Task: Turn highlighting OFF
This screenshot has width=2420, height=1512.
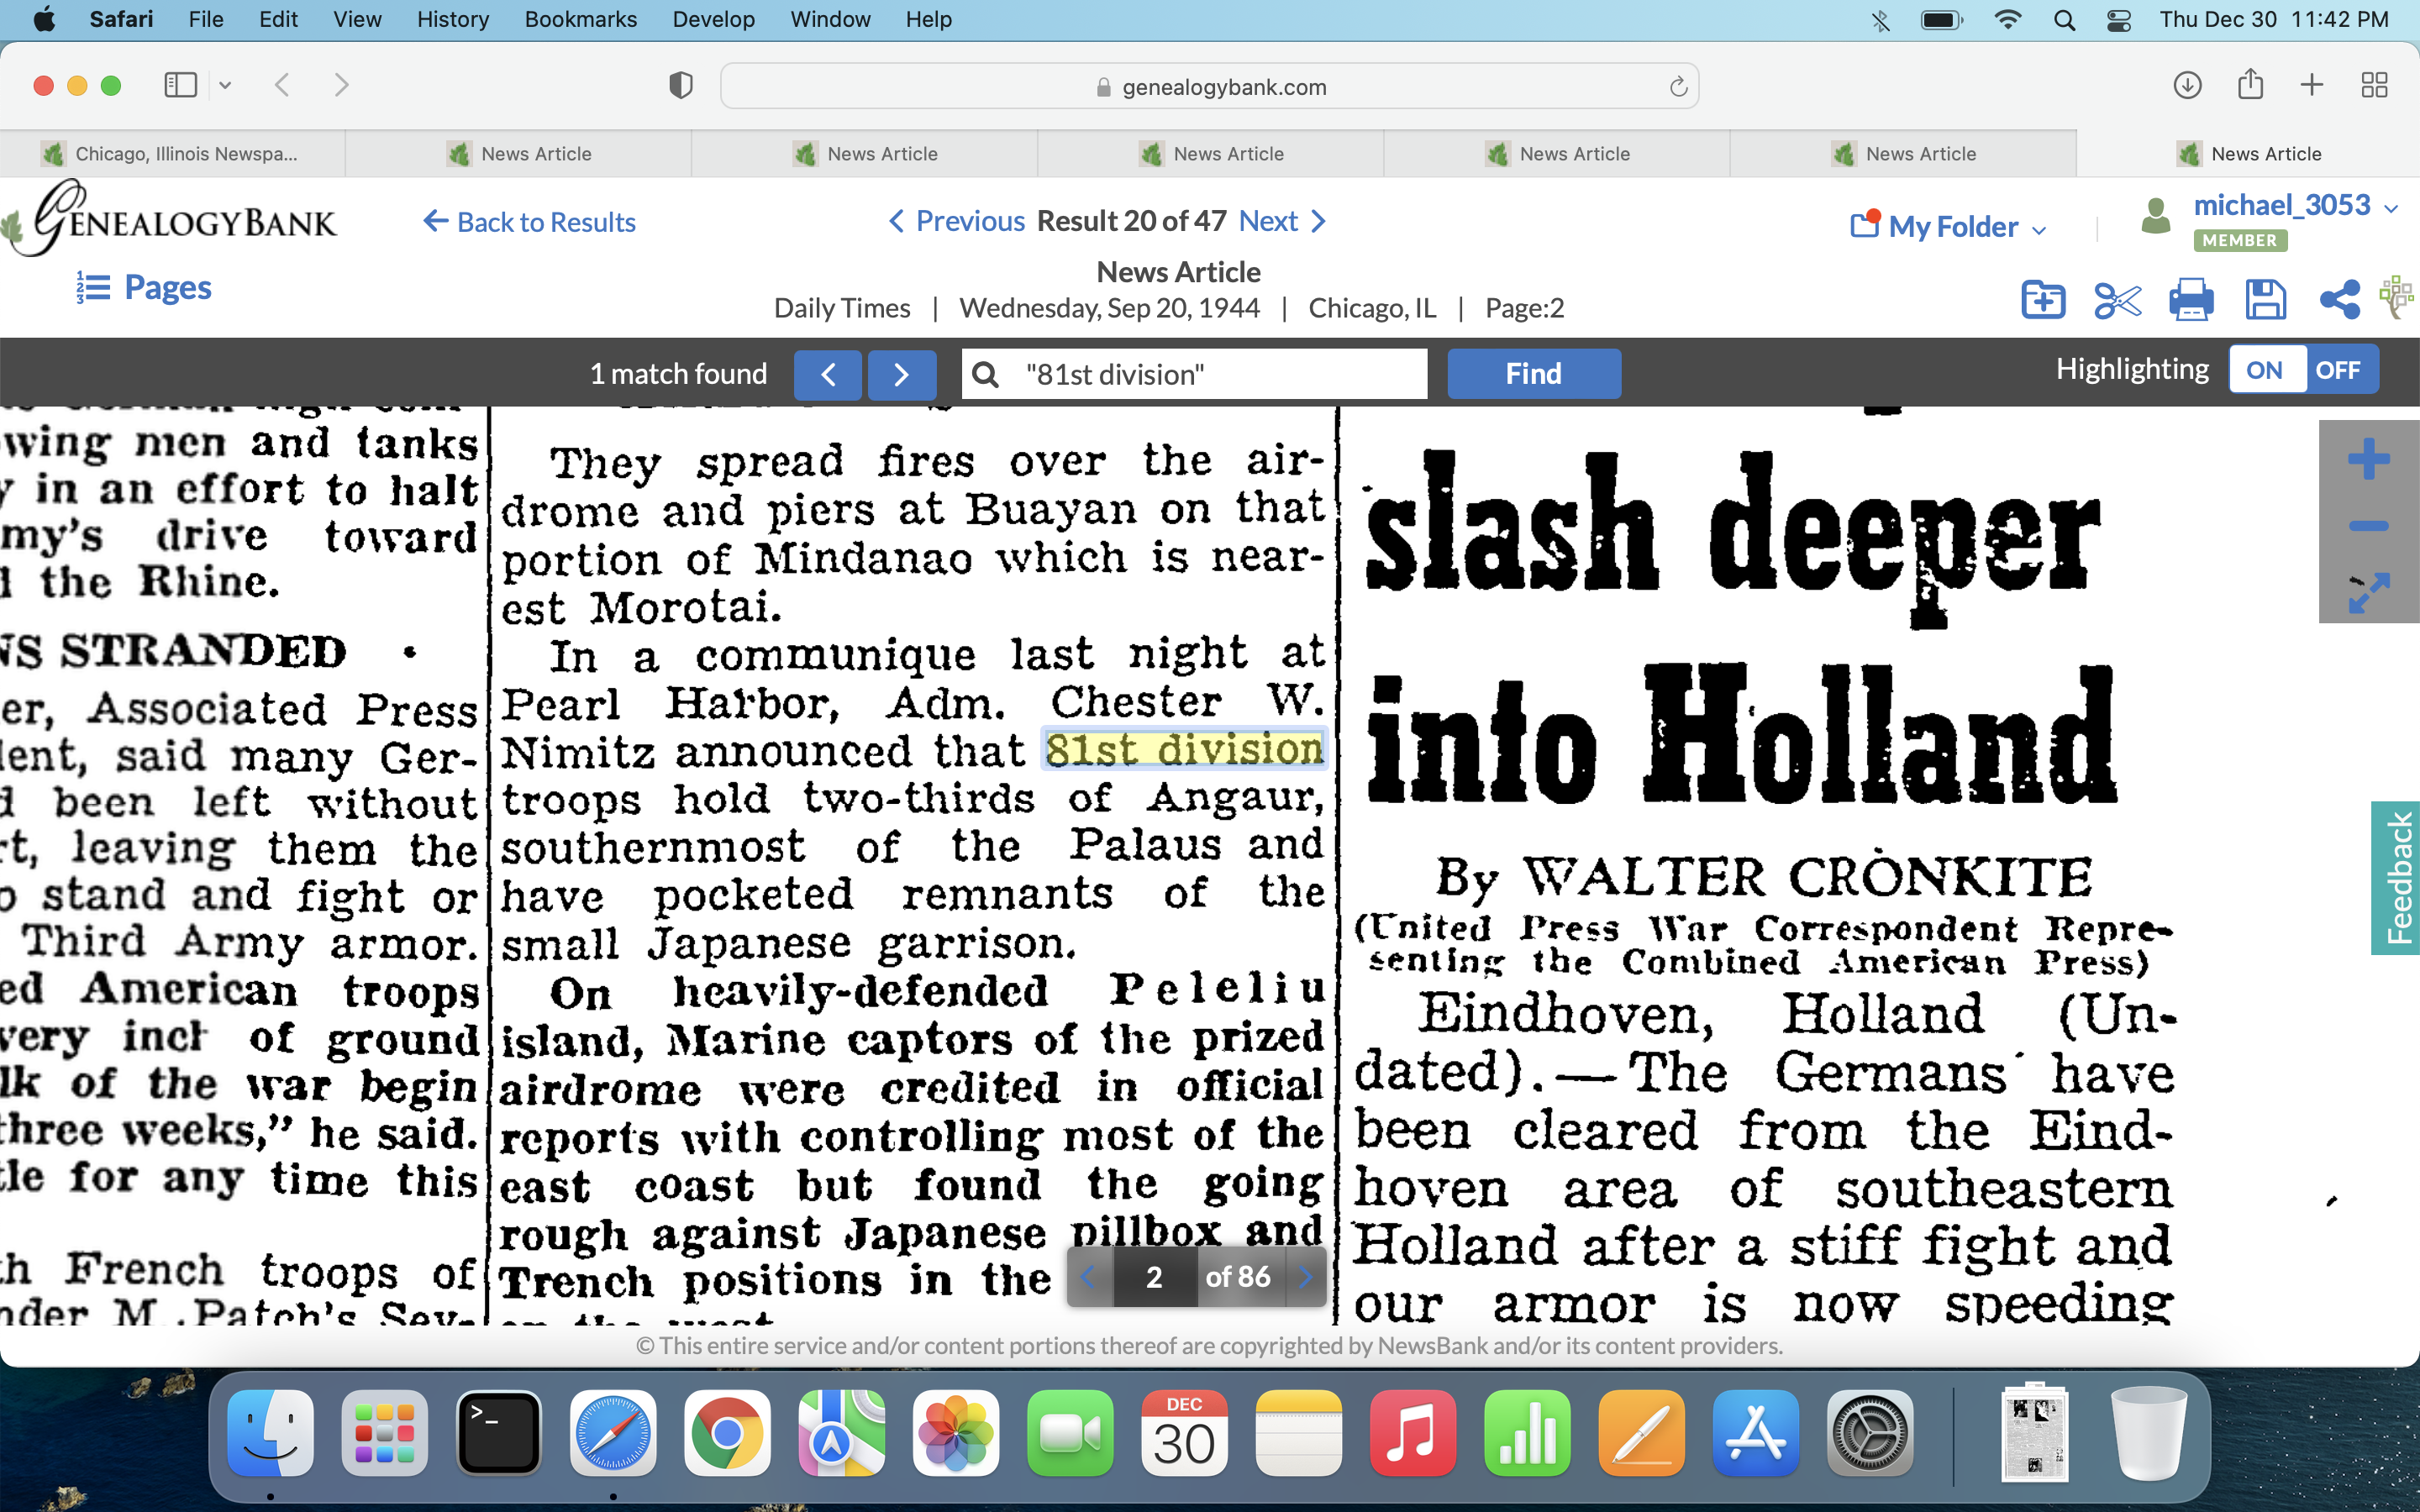Action: [x=2337, y=371]
